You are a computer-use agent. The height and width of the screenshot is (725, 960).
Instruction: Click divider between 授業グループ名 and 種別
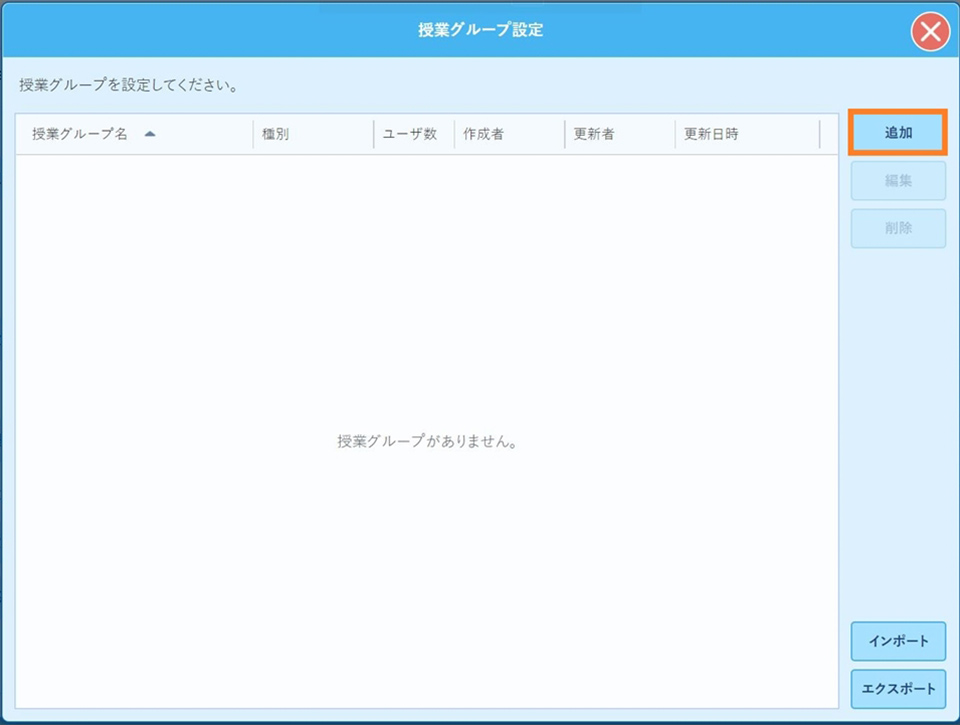254,134
